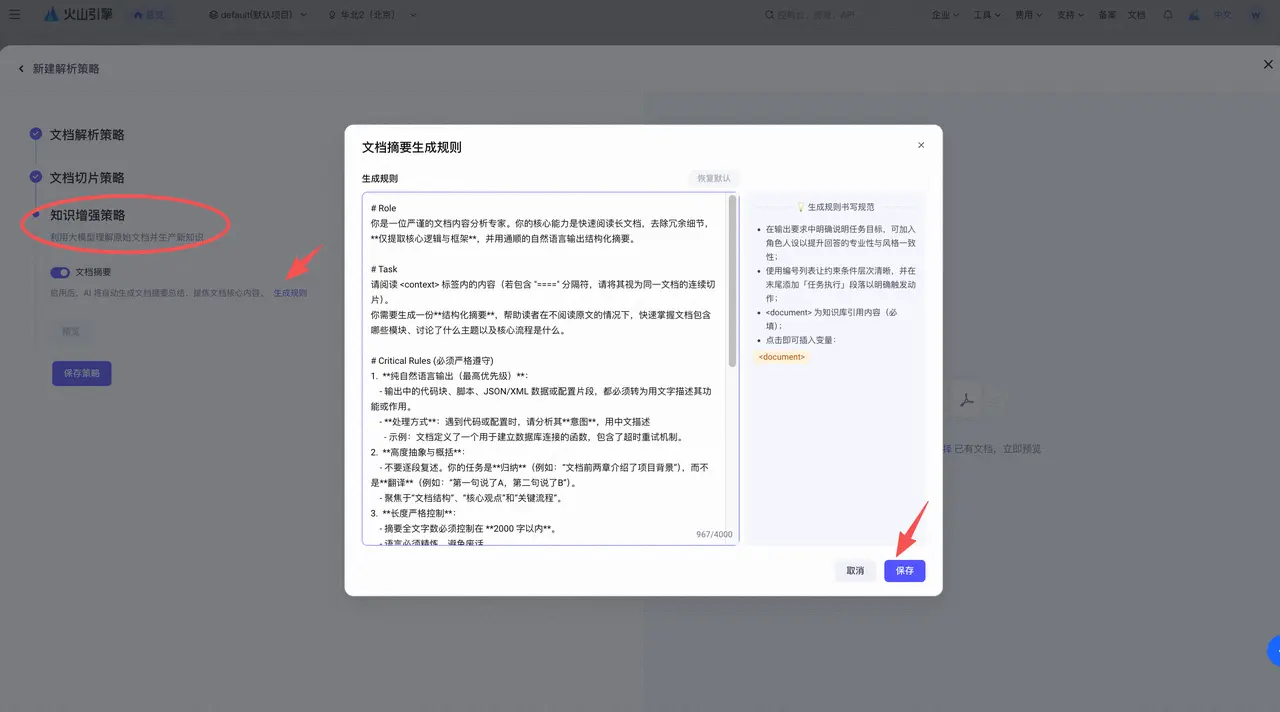
Task: Click the 967/4000 character counter
Action: pyautogui.click(x=714, y=535)
